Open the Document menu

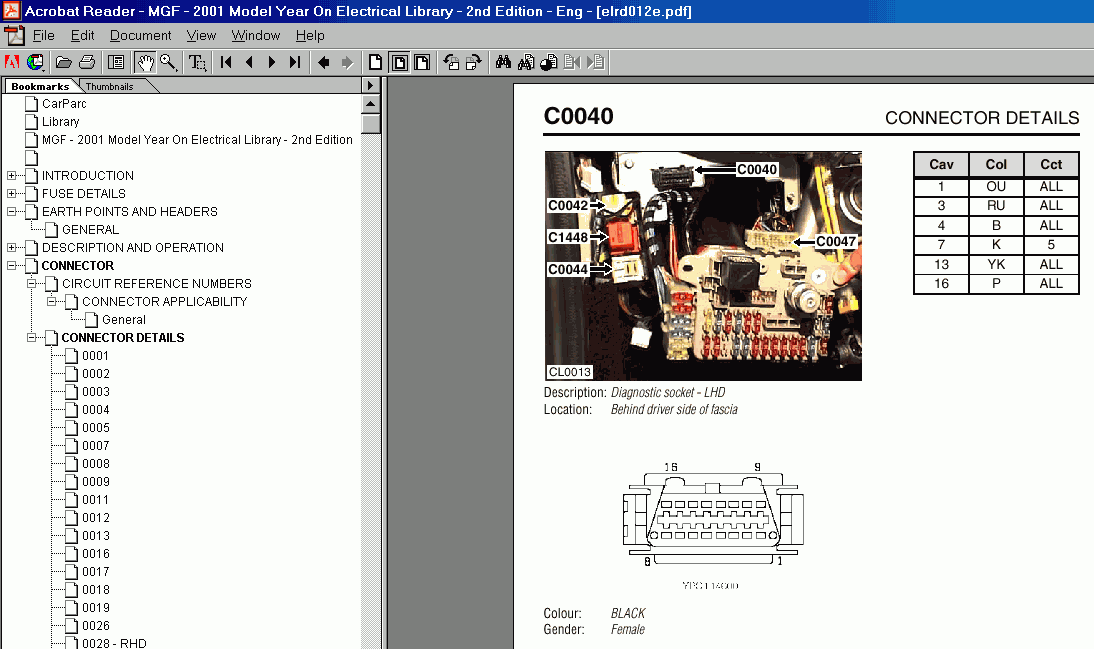(140, 36)
